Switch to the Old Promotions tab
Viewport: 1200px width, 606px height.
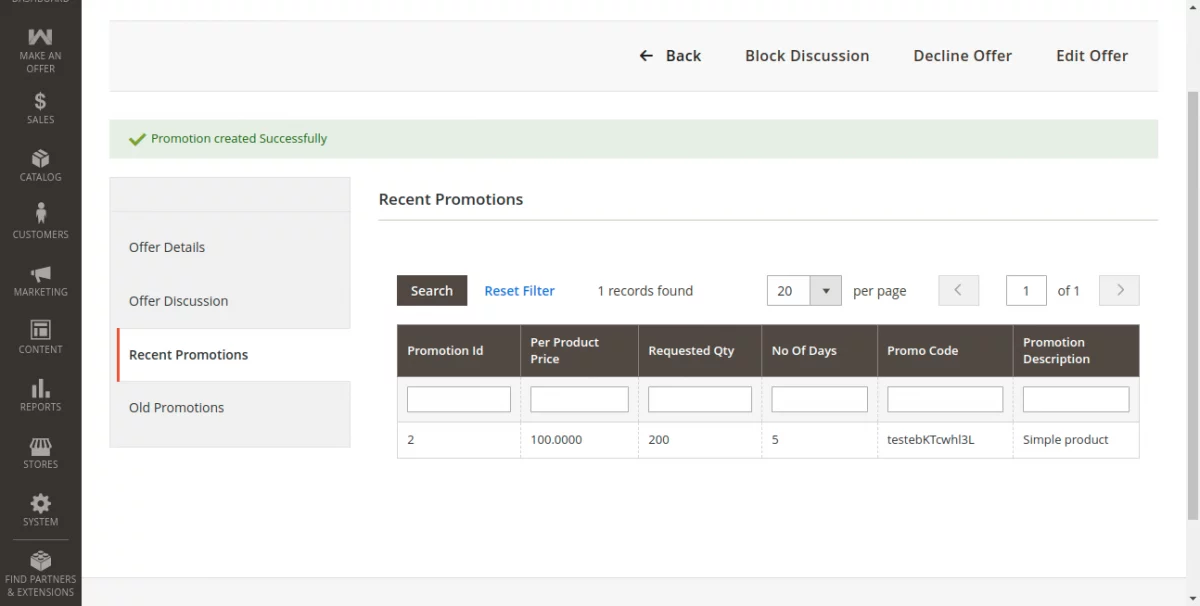[x=177, y=407]
